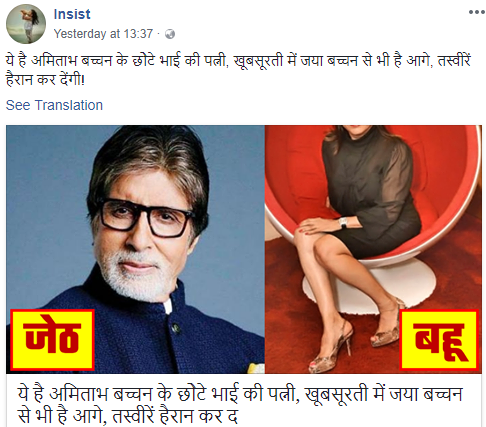The width and height of the screenshot is (486, 427).
Task: Click the man's black-framed glasses
Action: coord(147,217)
